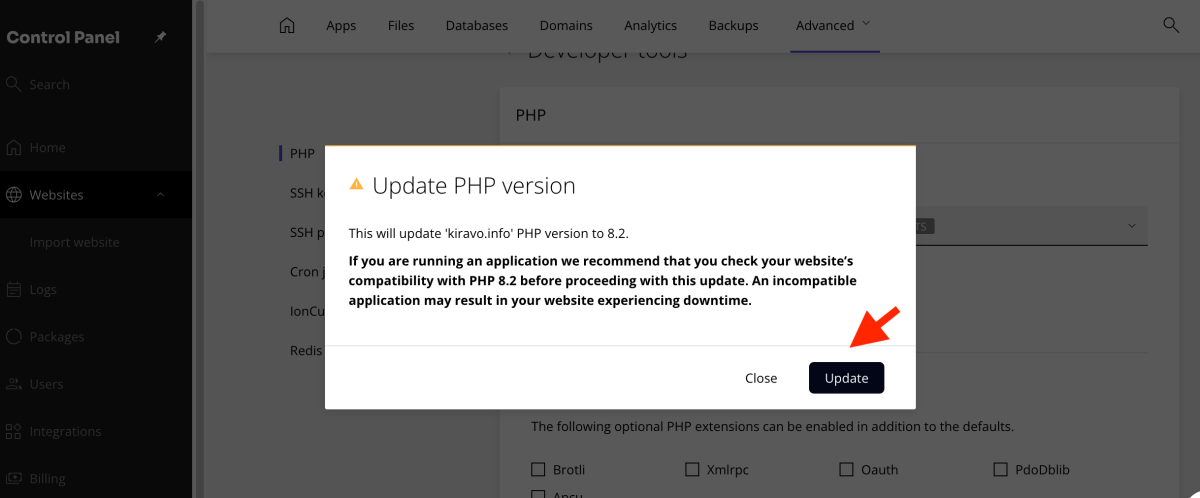Screen dimensions: 1200x498
Task: Confirm the PHP update with Update button
Action: 846,378
